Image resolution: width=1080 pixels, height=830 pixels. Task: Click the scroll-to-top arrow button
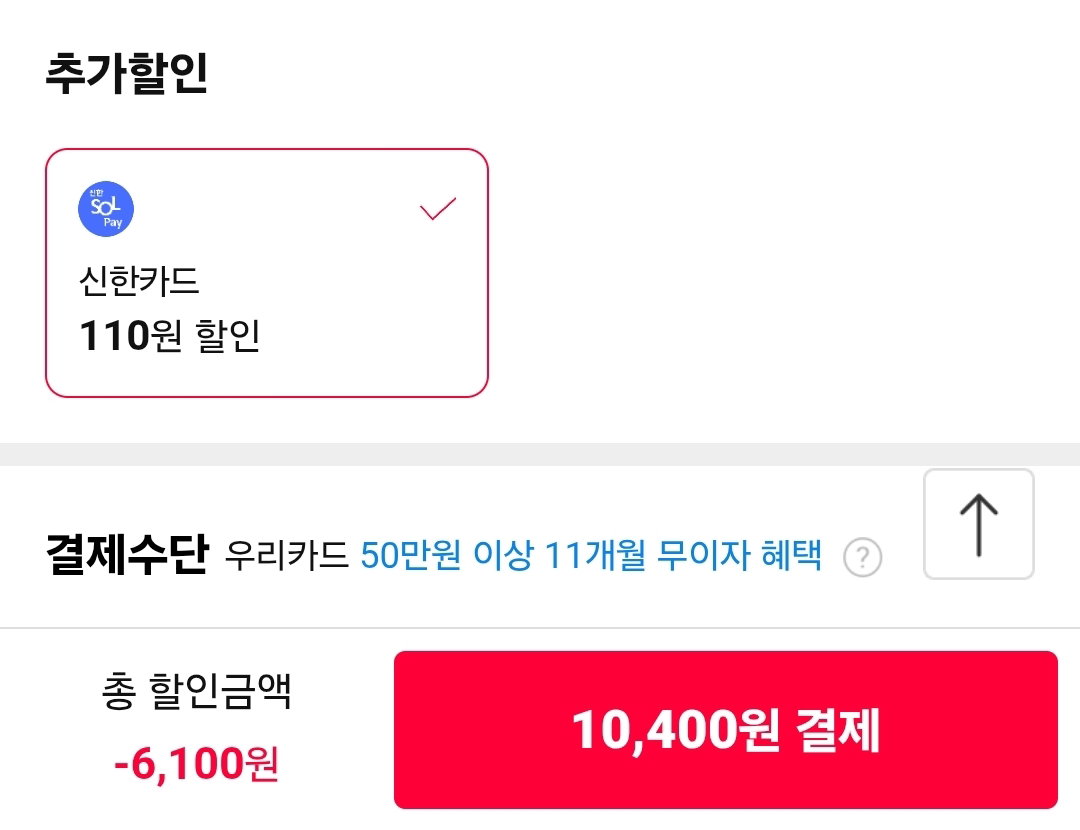(978, 524)
